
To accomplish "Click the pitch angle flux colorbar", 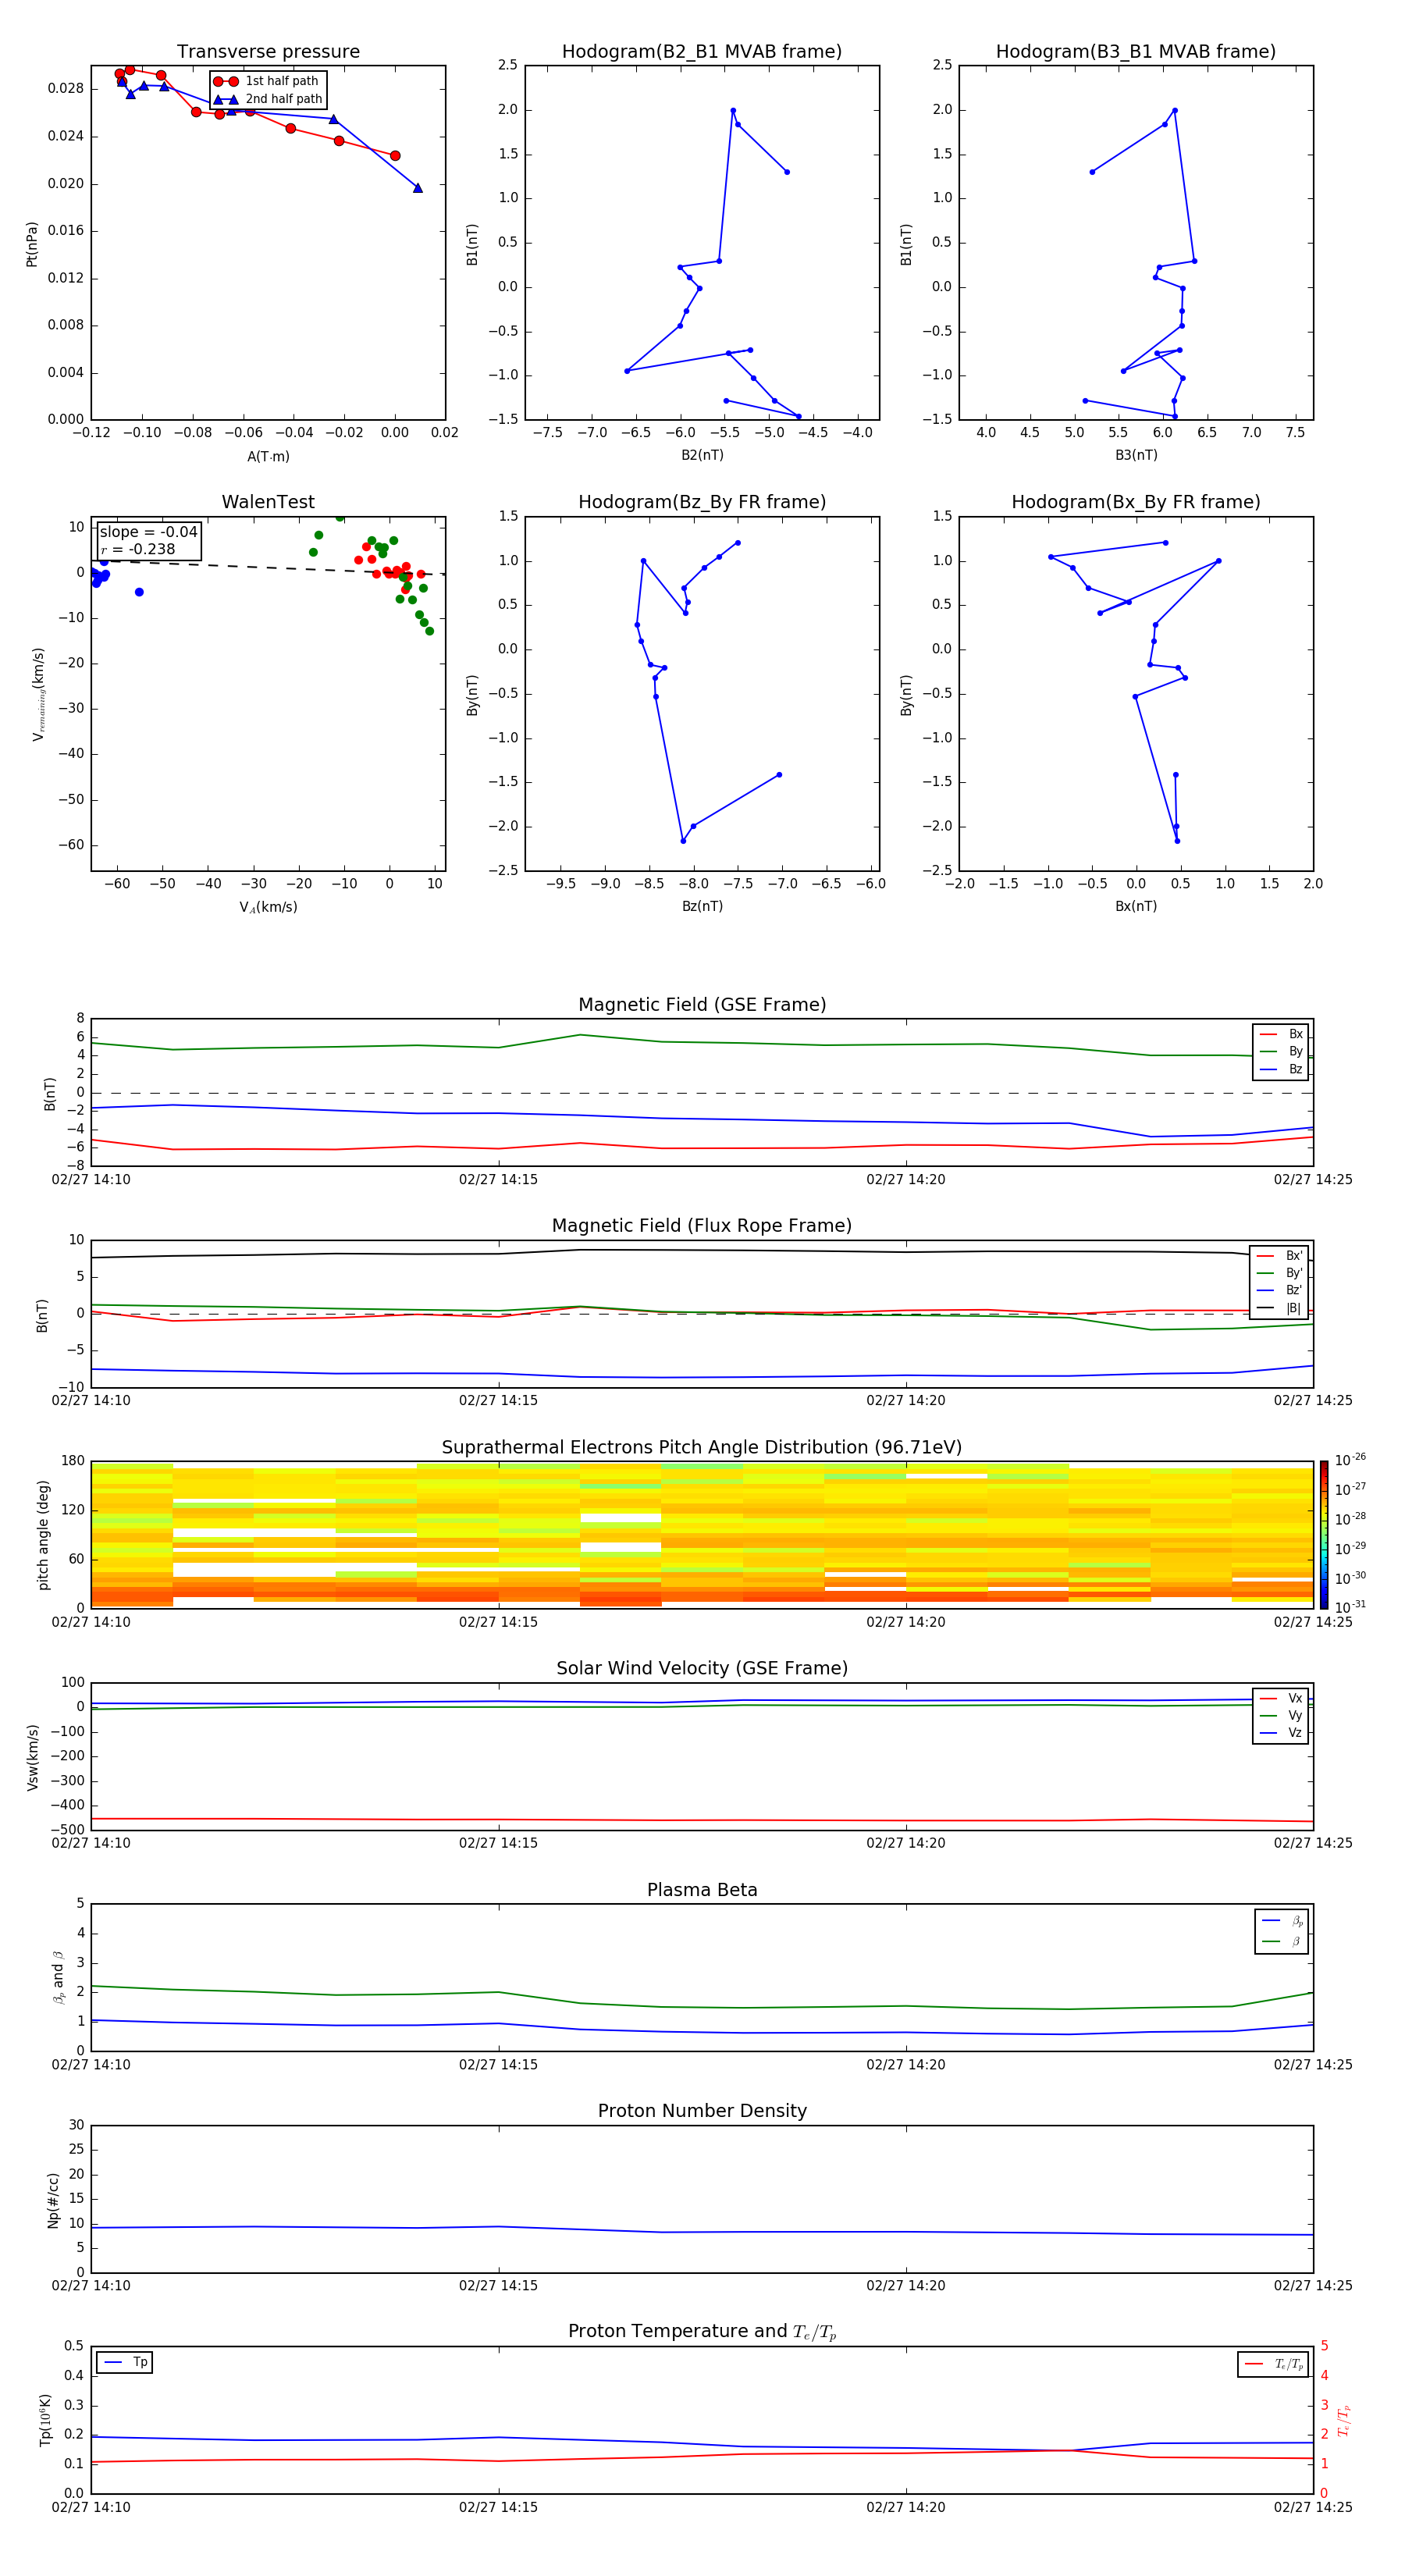I will 1324,1535.
